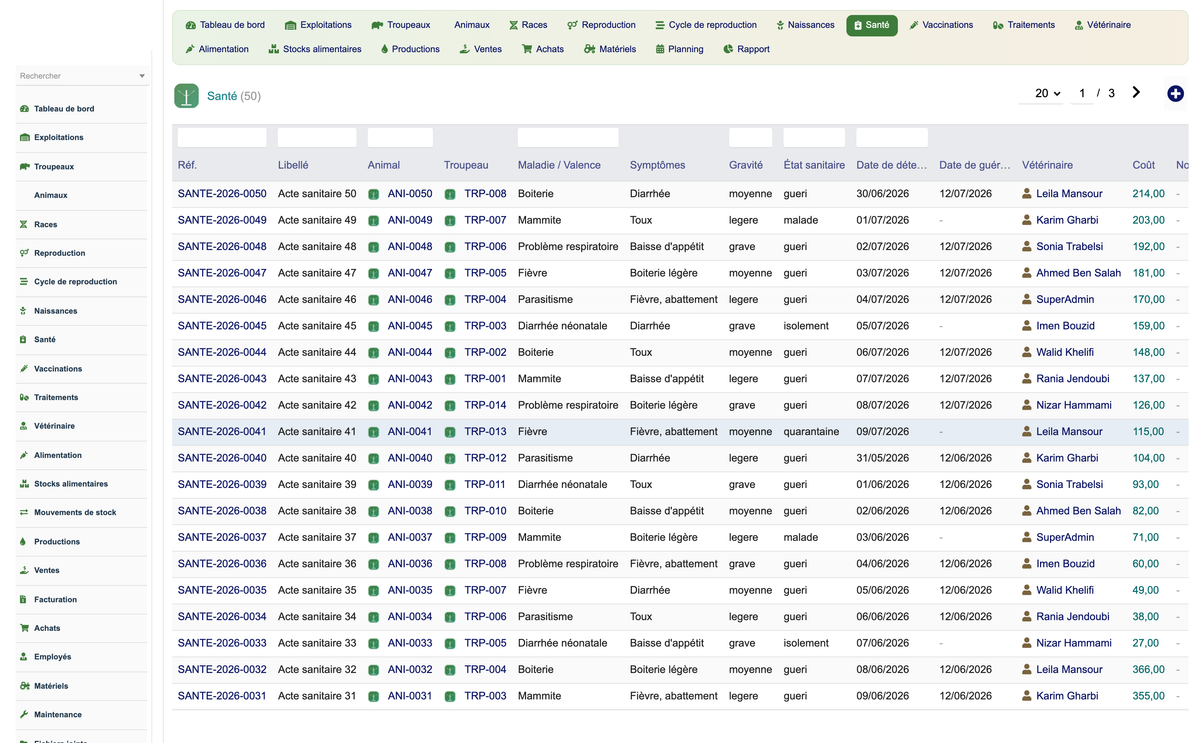Click the Reproduction sidebar icon

click(24, 253)
